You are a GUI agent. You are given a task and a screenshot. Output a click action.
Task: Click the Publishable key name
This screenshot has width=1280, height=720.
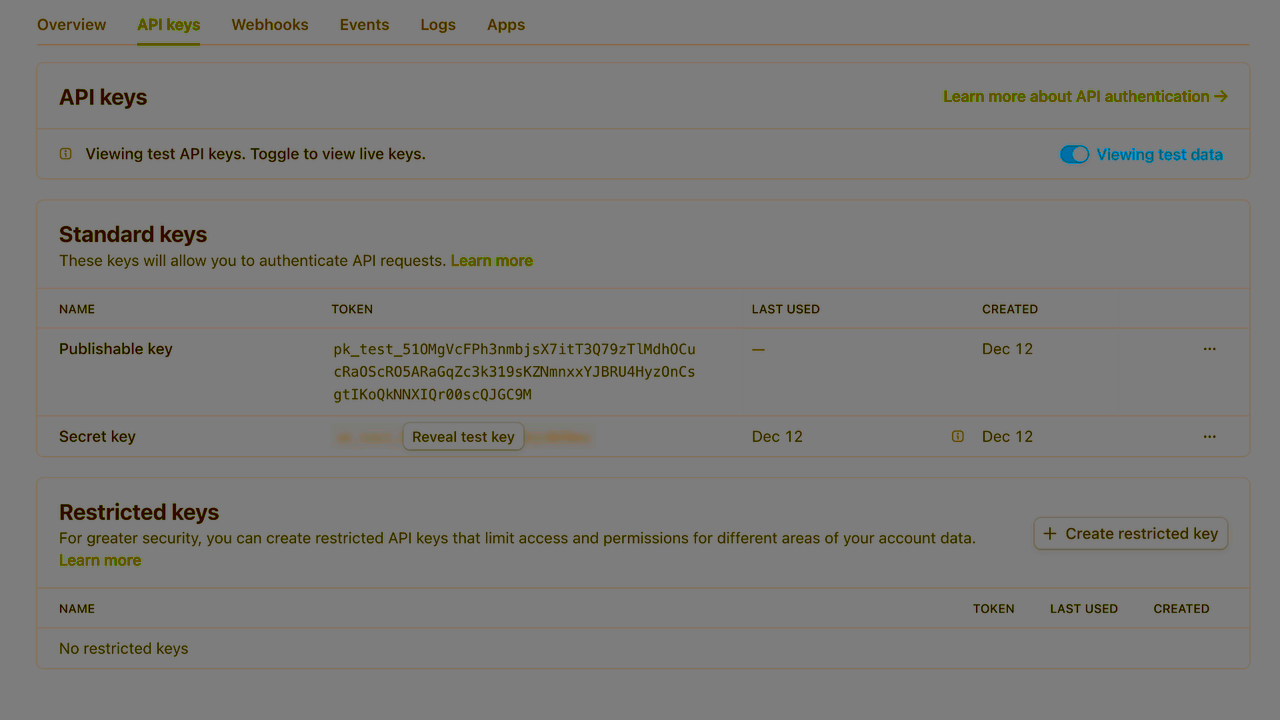tap(115, 349)
